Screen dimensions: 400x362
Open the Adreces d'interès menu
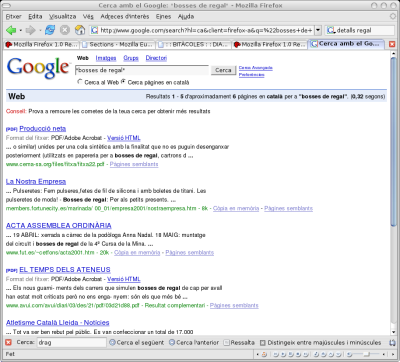coord(125,16)
